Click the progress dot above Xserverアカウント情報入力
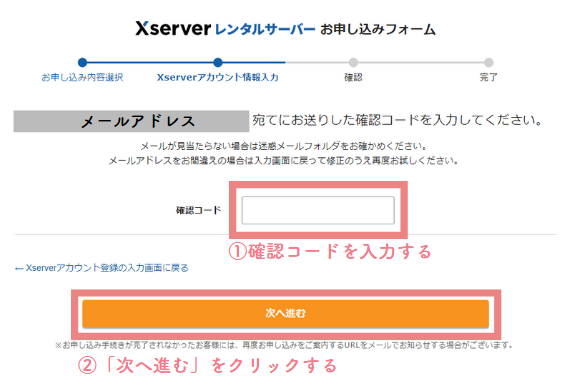 tap(218, 62)
